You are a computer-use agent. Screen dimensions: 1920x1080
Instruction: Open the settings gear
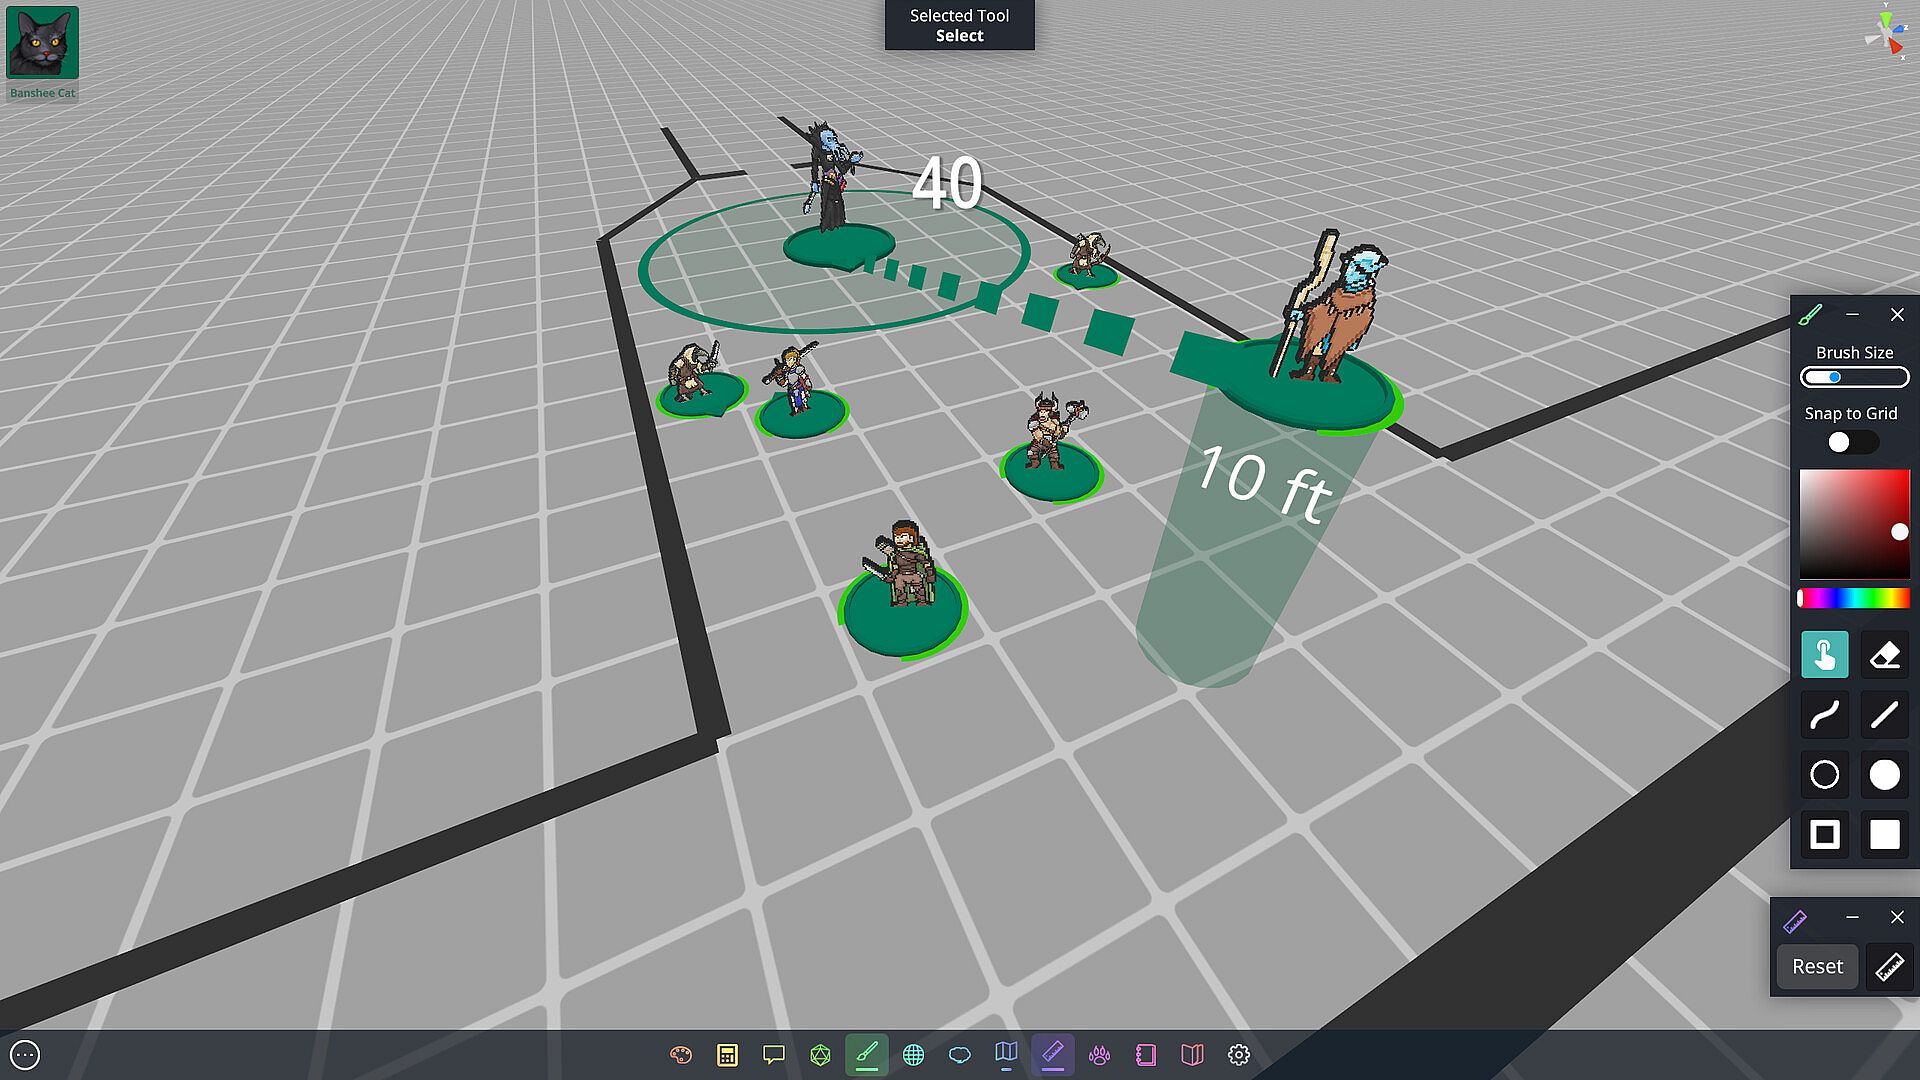click(1239, 1055)
